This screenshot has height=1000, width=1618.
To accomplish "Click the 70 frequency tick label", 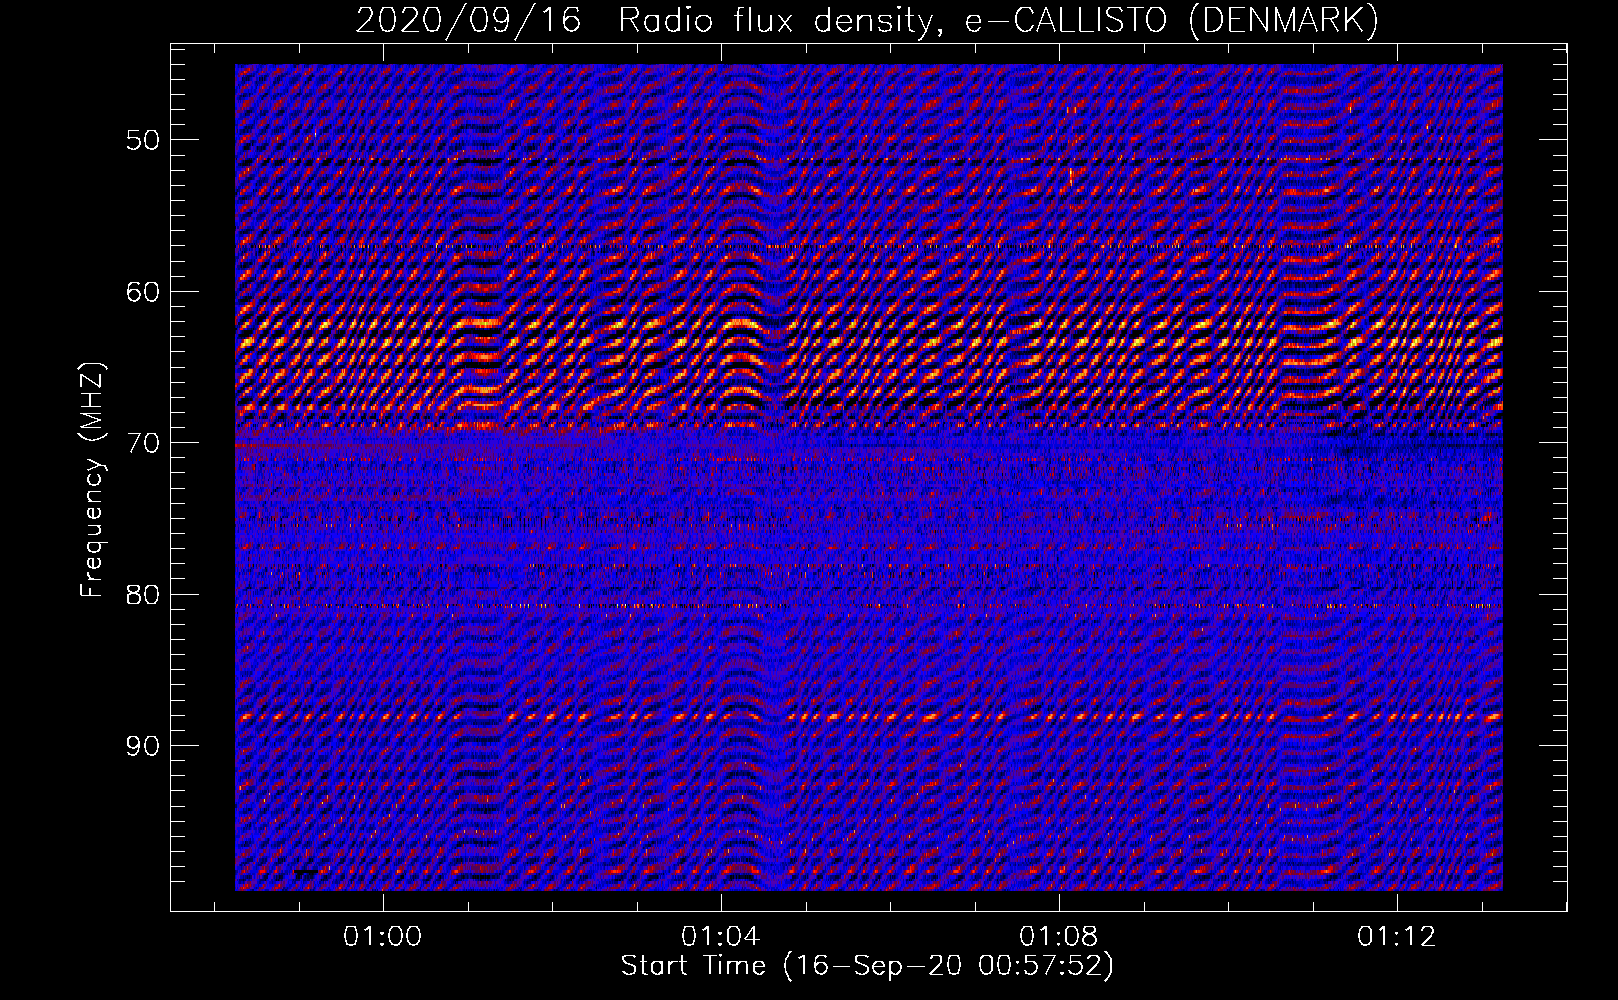I will (x=142, y=442).
